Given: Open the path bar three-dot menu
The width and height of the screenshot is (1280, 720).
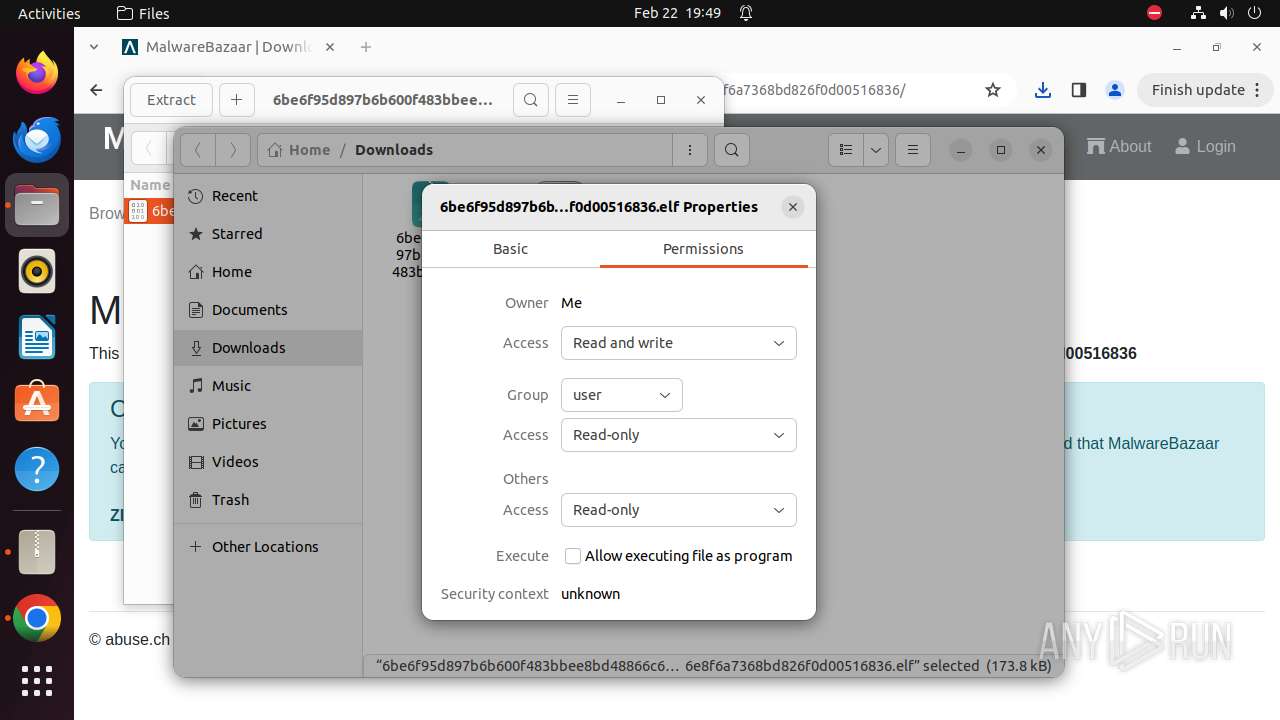Looking at the screenshot, I should [690, 150].
